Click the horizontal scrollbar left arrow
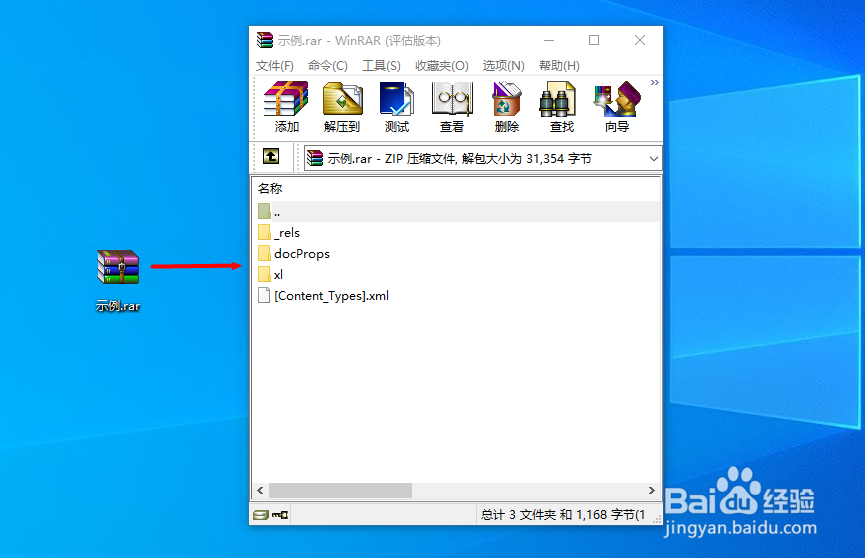This screenshot has width=865, height=558. click(x=260, y=490)
